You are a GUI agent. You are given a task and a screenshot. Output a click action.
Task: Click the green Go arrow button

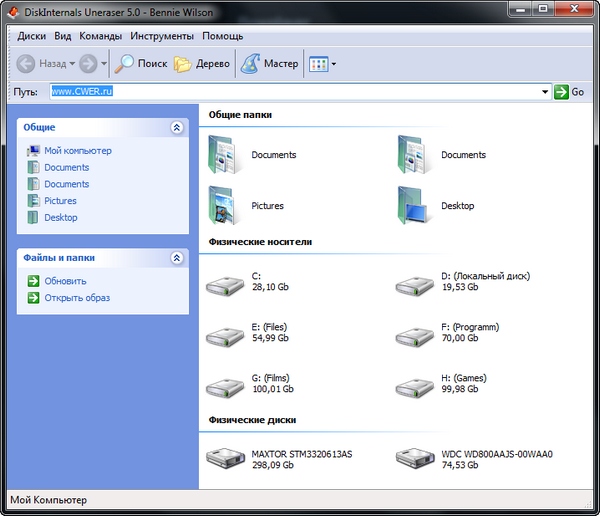tap(562, 92)
